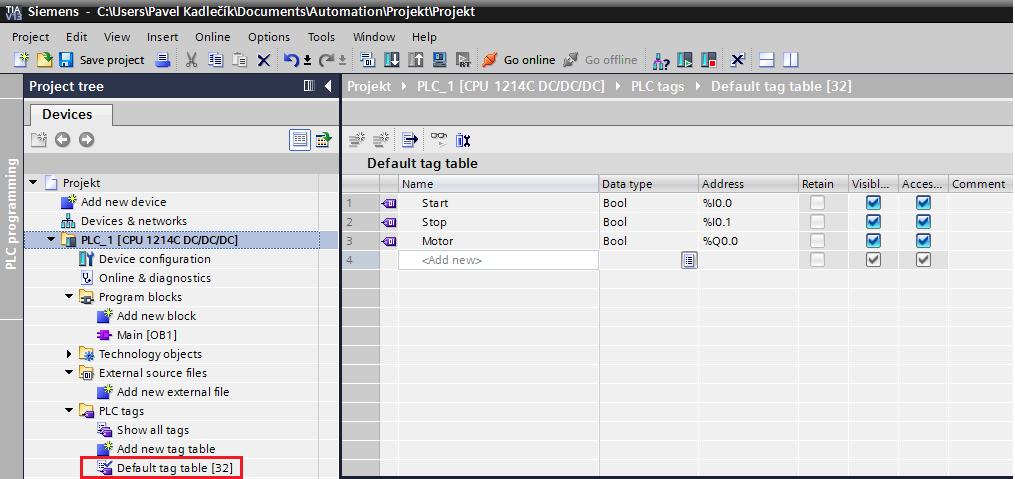Toggle Visible checkbox for Start tag
Image resolution: width=1015 pixels, height=479 pixels.
[x=874, y=203]
